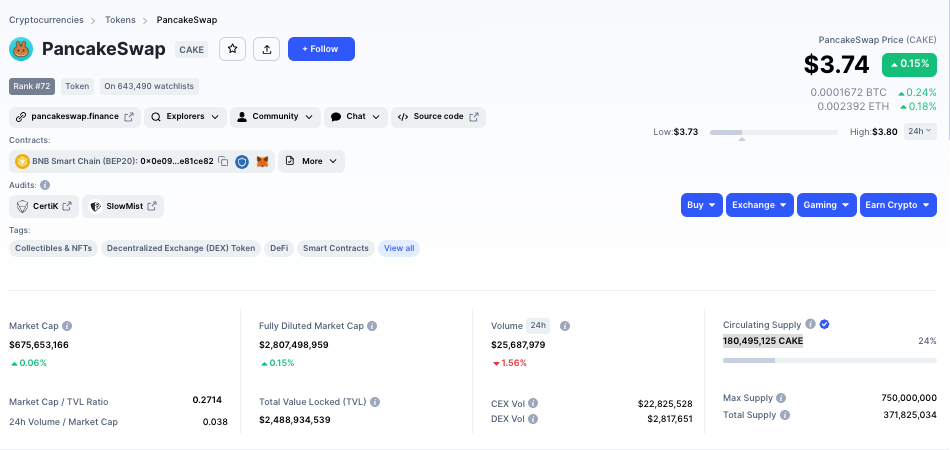Click the $3.74 price heading
Screen dimensions: 950x450
point(837,65)
